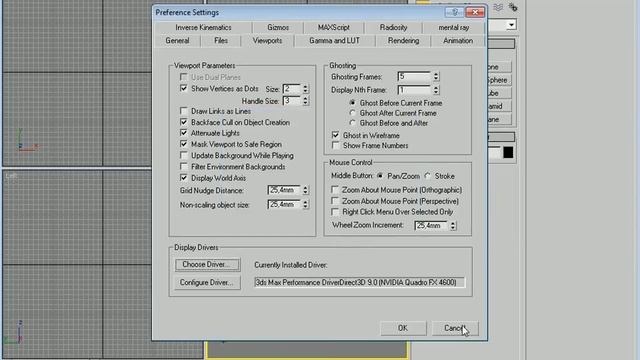Open the Files tab
Image resolution: width=640 pixels, height=360 pixels.
click(221, 41)
